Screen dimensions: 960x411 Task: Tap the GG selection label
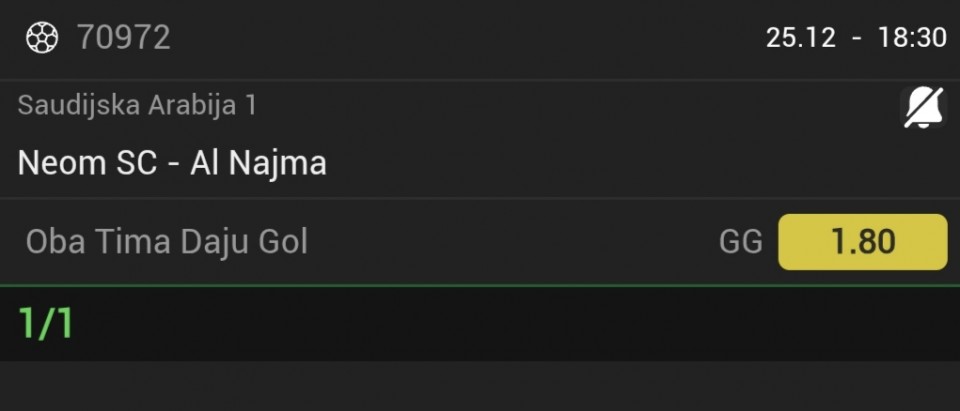[740, 242]
